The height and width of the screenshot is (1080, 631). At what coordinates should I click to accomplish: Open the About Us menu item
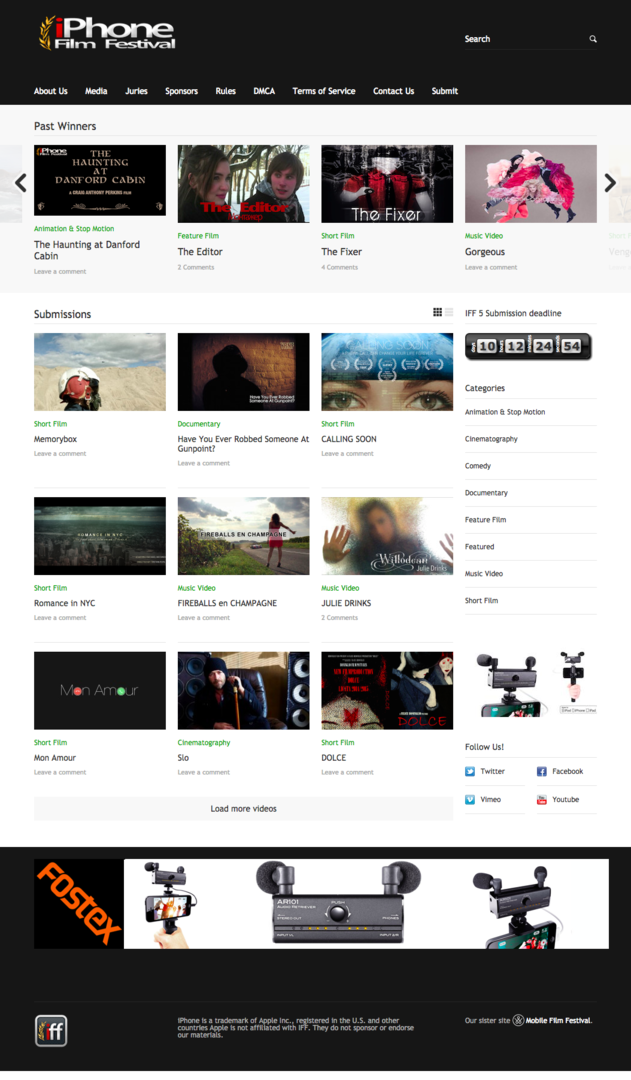tap(51, 91)
